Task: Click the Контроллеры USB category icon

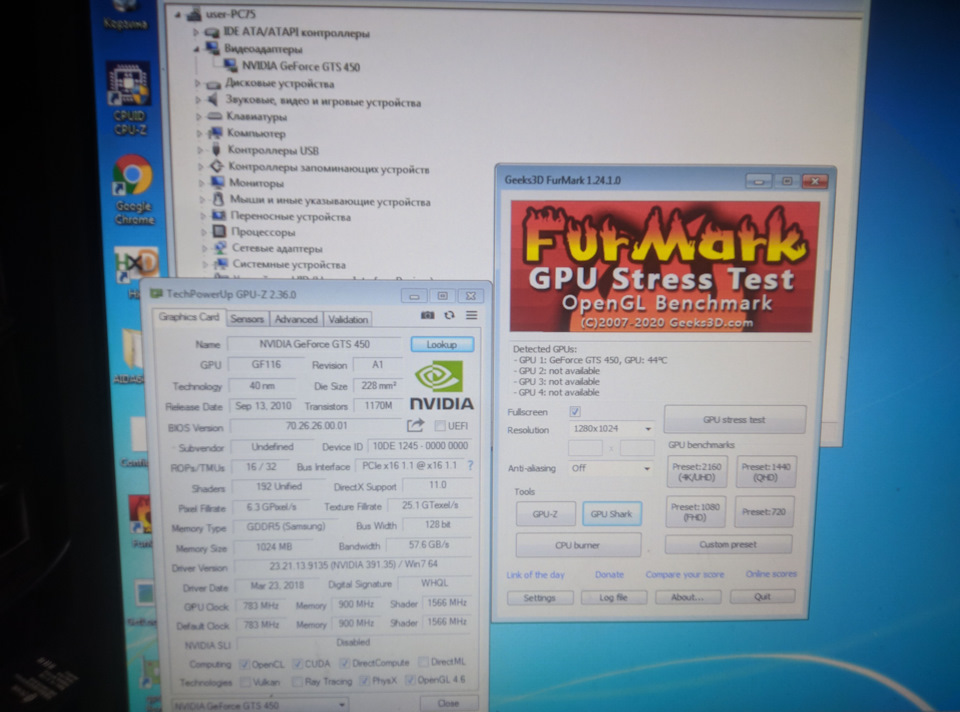Action: 216,149
